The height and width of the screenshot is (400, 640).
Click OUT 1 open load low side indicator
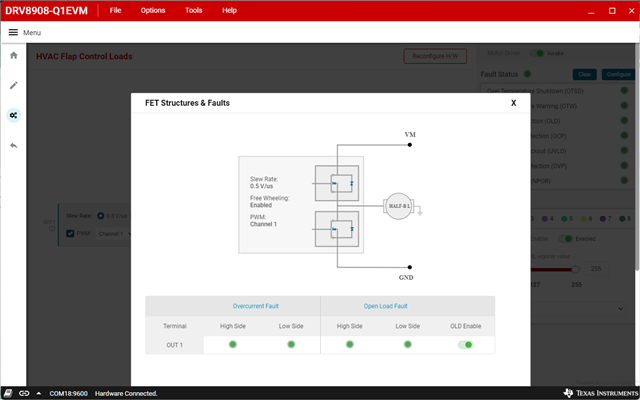pos(408,344)
